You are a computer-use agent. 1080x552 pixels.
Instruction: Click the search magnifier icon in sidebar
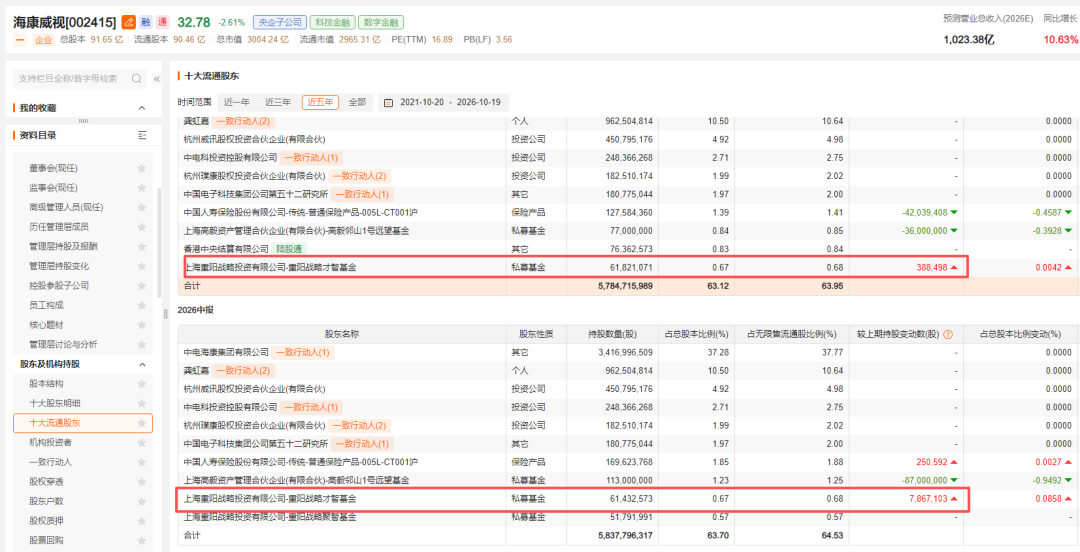(136, 79)
